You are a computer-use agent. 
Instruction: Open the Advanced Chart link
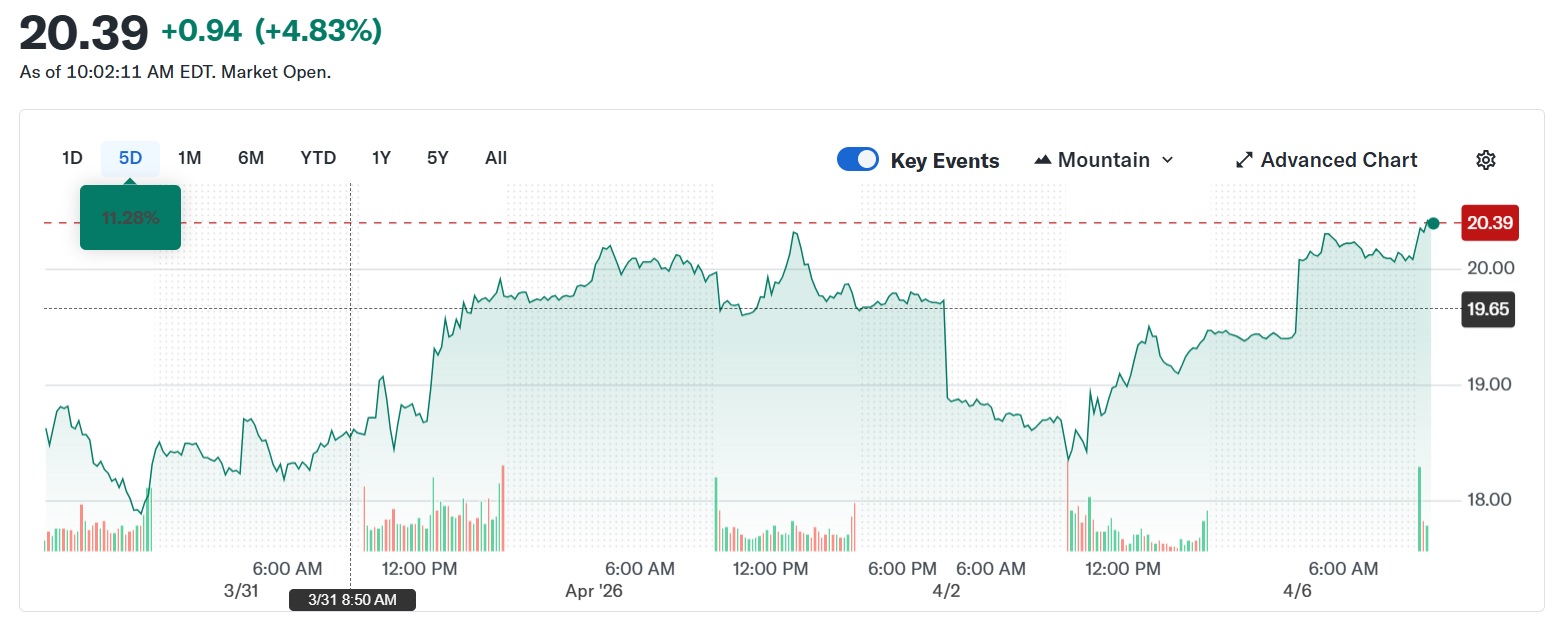[x=1338, y=160]
